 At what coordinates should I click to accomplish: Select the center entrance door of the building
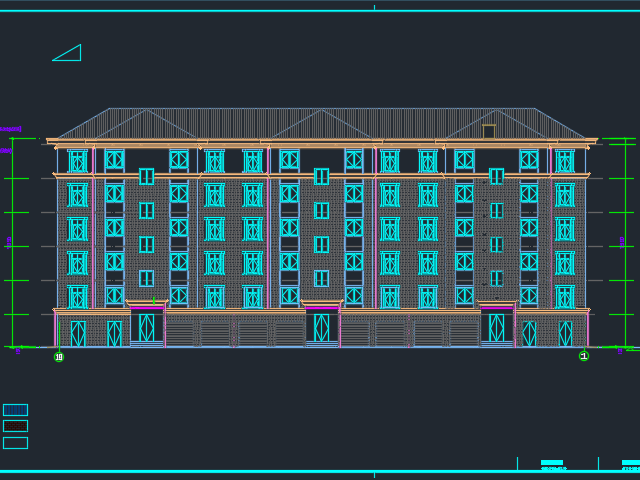pos(321,327)
